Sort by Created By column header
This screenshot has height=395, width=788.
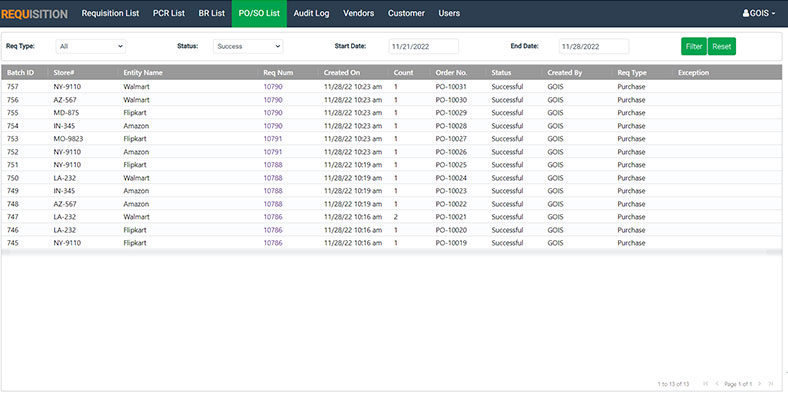[x=565, y=72]
